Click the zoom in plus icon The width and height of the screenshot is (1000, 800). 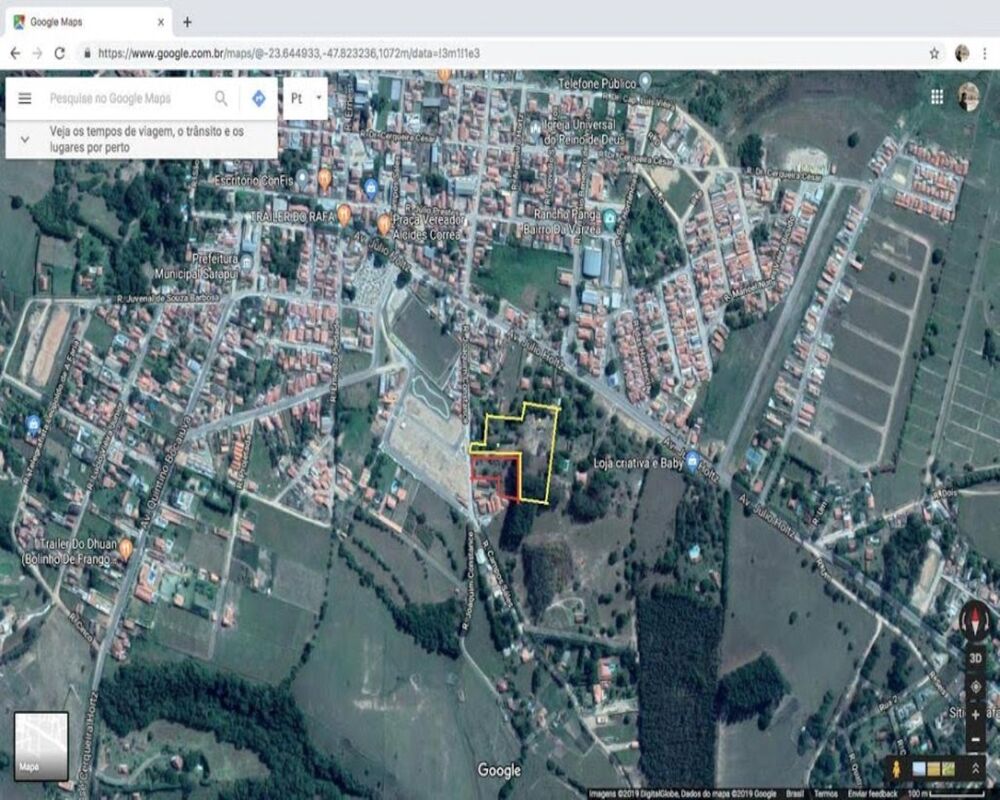click(x=975, y=712)
